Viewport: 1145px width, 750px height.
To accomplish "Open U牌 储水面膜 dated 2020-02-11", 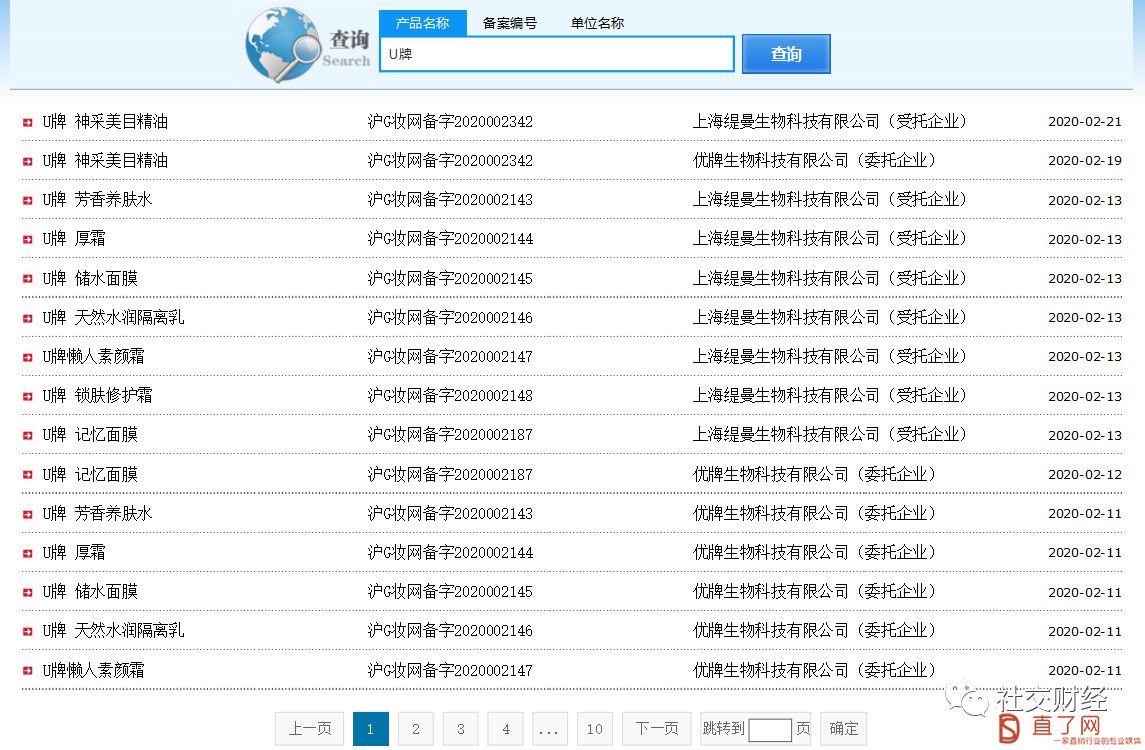I will coord(90,592).
